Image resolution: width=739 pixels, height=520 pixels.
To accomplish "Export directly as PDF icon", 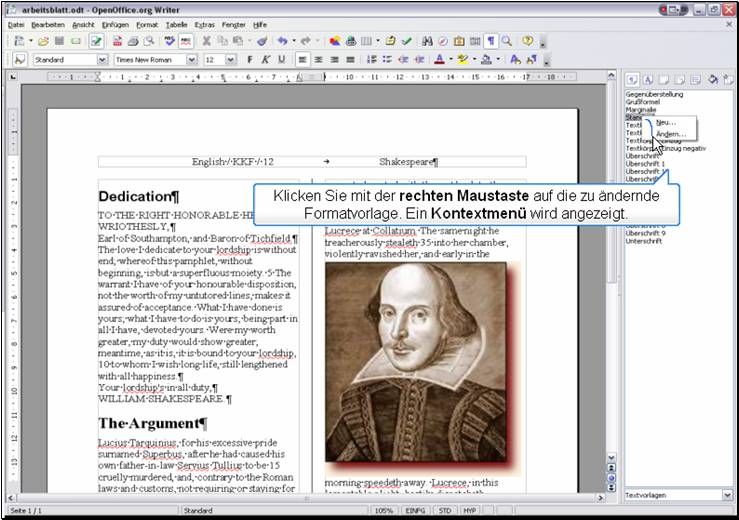I will (116, 42).
